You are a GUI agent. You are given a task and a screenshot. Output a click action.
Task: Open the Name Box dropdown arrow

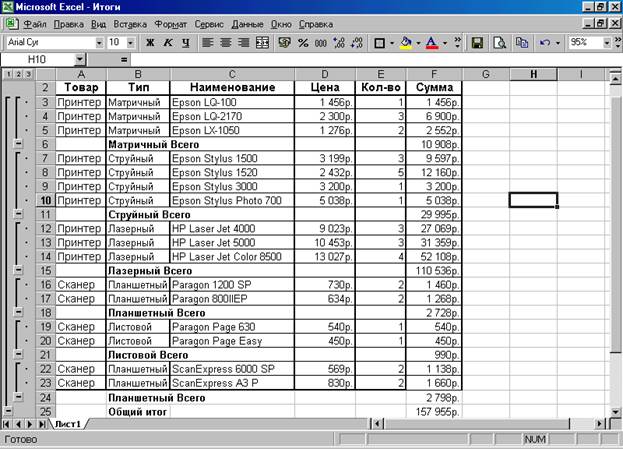[x=80, y=60]
